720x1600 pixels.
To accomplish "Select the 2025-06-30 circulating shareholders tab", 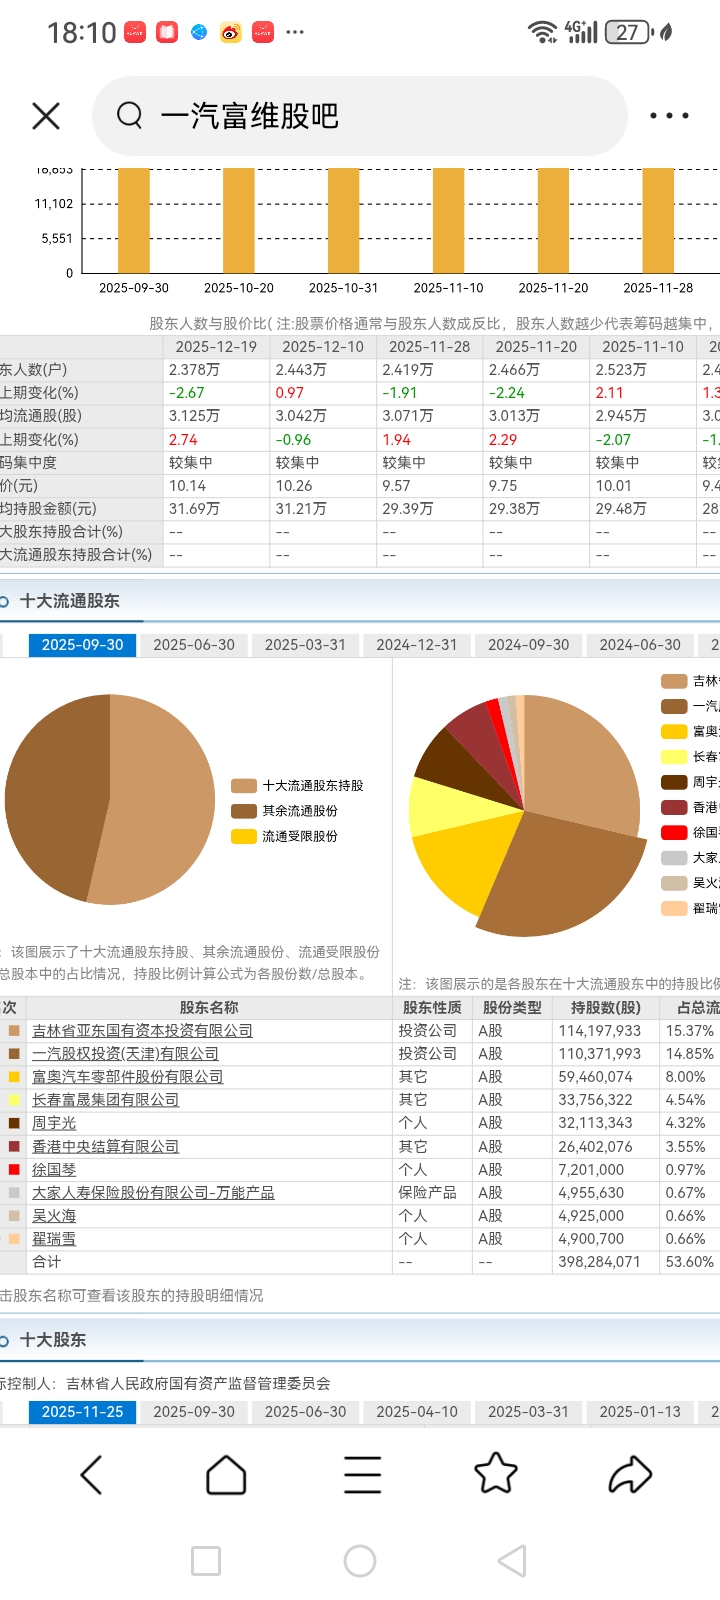I will point(194,645).
